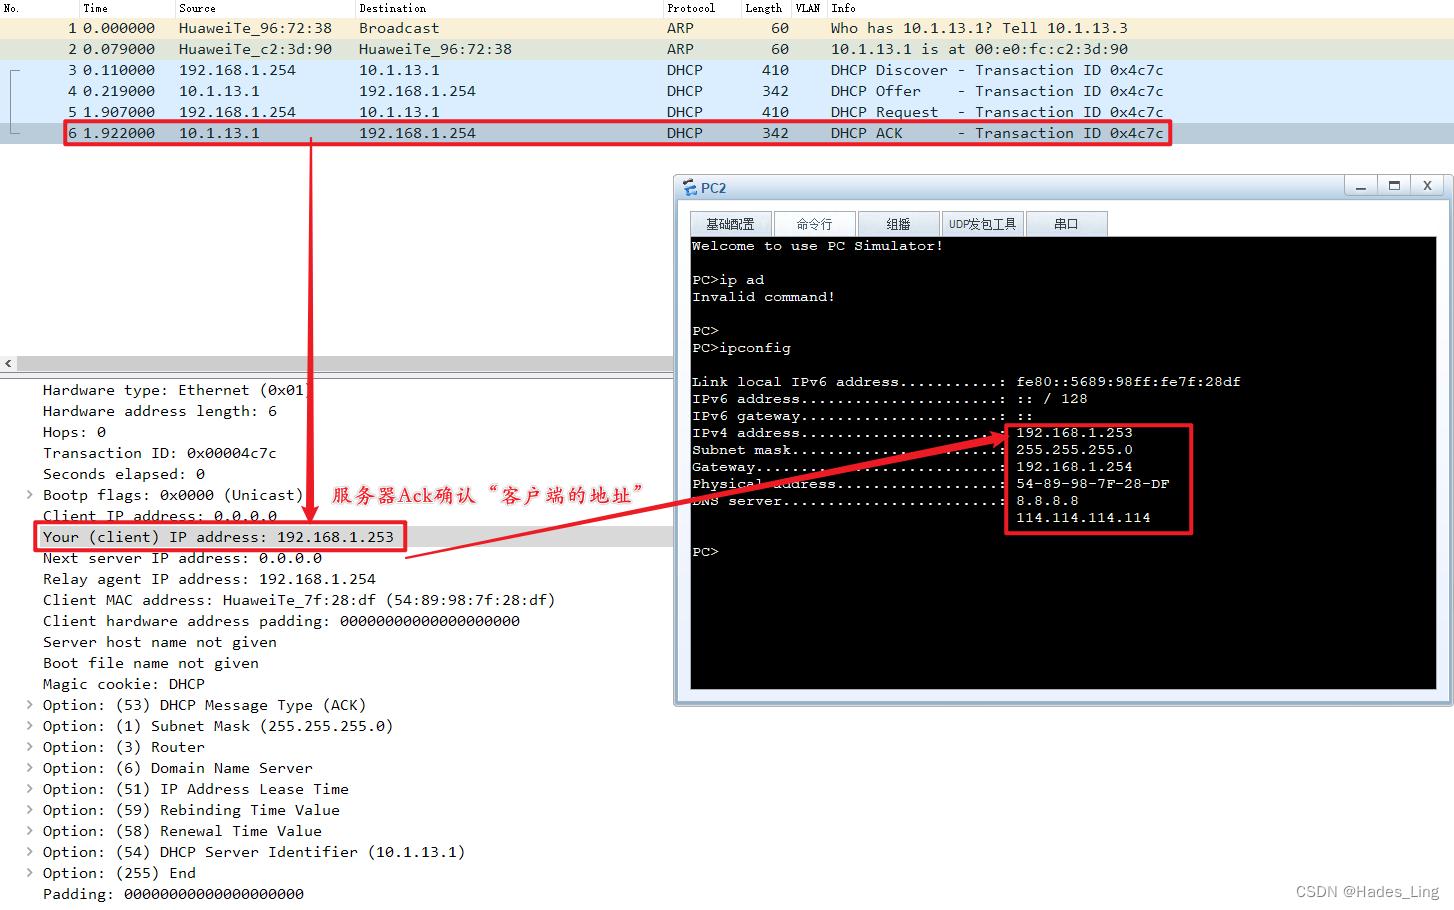Select the Hops: 0 field
The image size is (1454, 910).
(x=74, y=432)
